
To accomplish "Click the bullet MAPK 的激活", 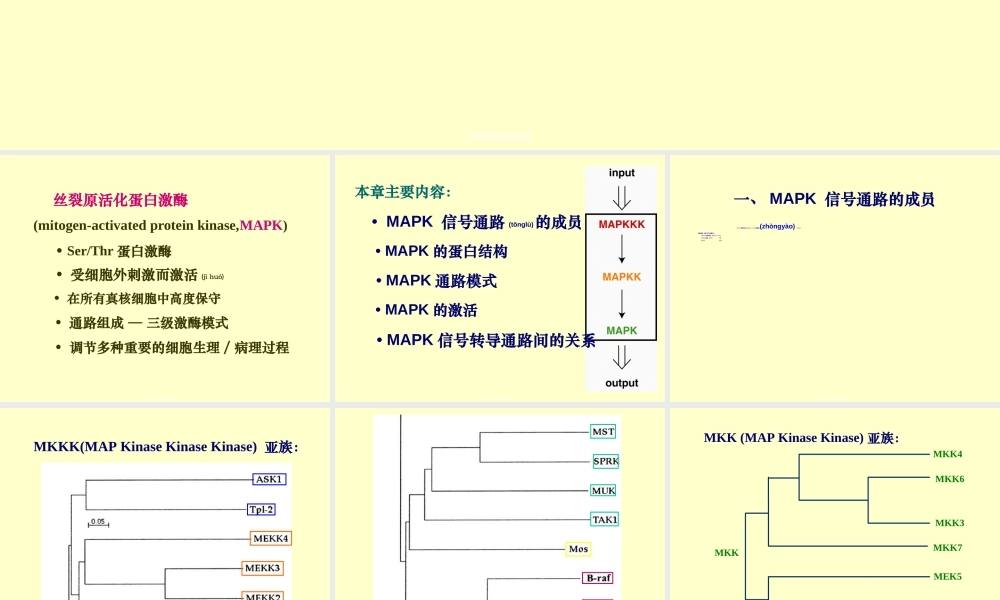I will point(430,310).
